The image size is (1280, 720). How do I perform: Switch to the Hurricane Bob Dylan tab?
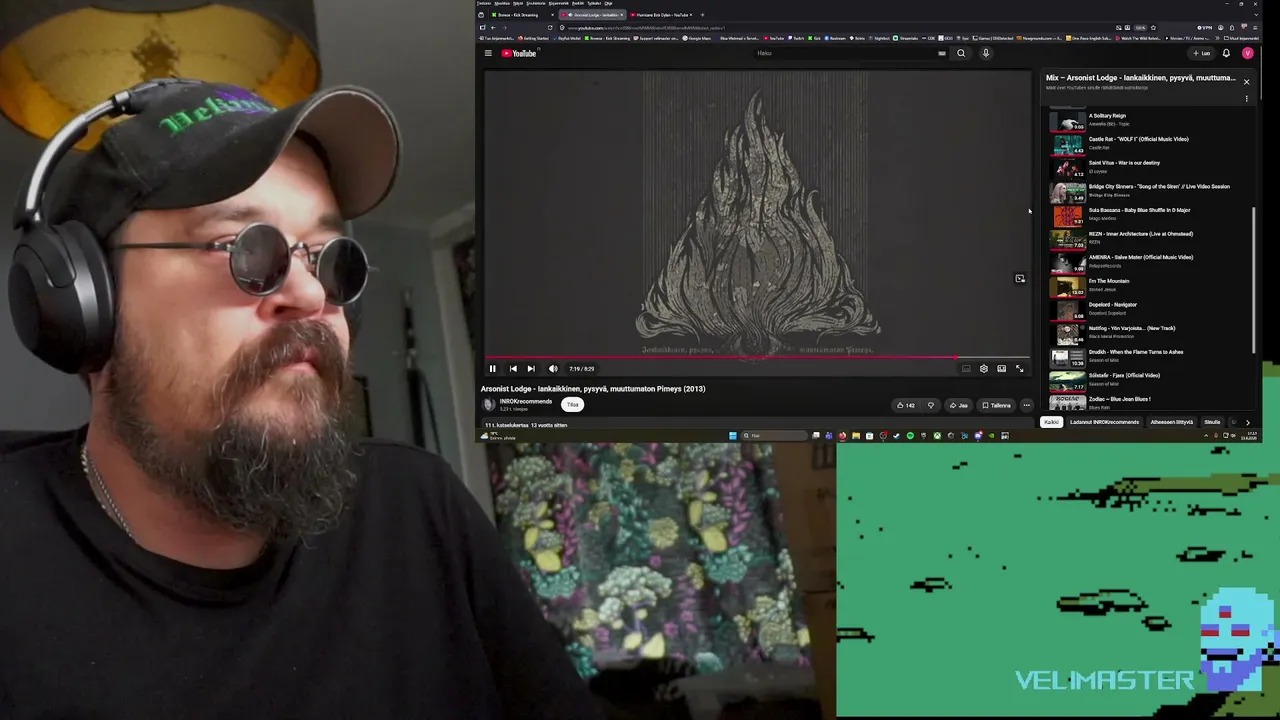[660, 15]
